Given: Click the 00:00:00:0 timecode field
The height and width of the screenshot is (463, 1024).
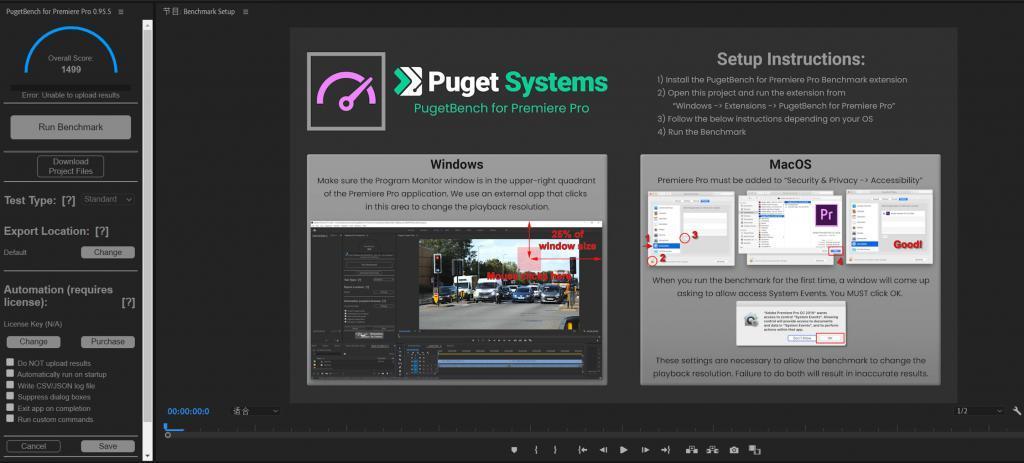Looking at the screenshot, I should [188, 411].
